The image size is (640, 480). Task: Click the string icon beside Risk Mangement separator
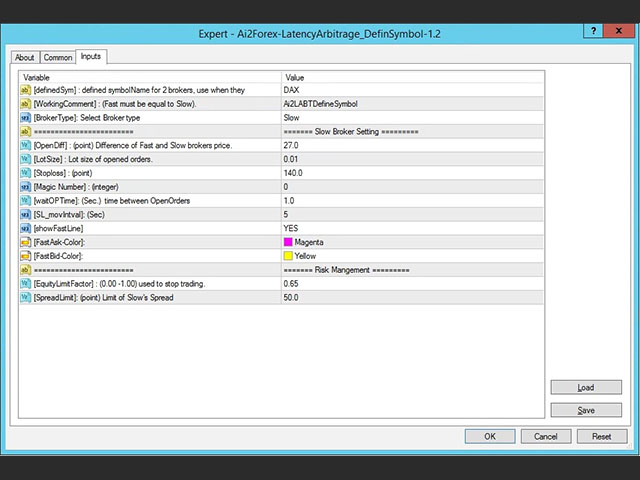tap(25, 270)
